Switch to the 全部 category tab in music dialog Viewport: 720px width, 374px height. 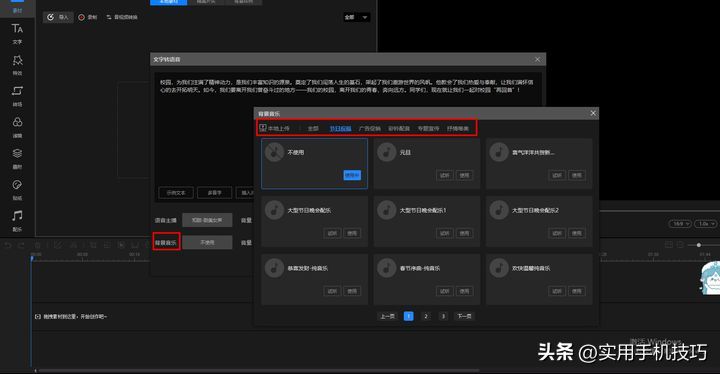point(313,129)
